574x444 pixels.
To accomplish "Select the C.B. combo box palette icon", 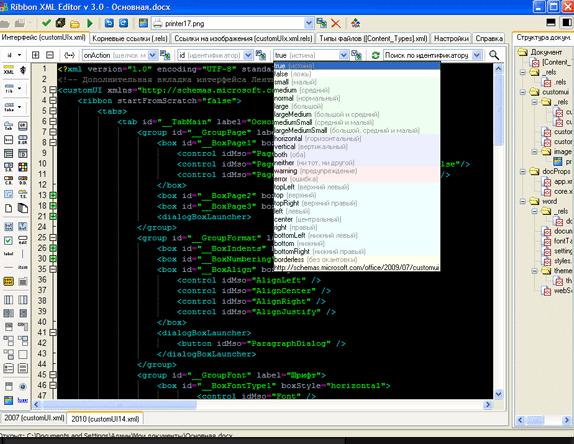I will [x=8, y=180].
